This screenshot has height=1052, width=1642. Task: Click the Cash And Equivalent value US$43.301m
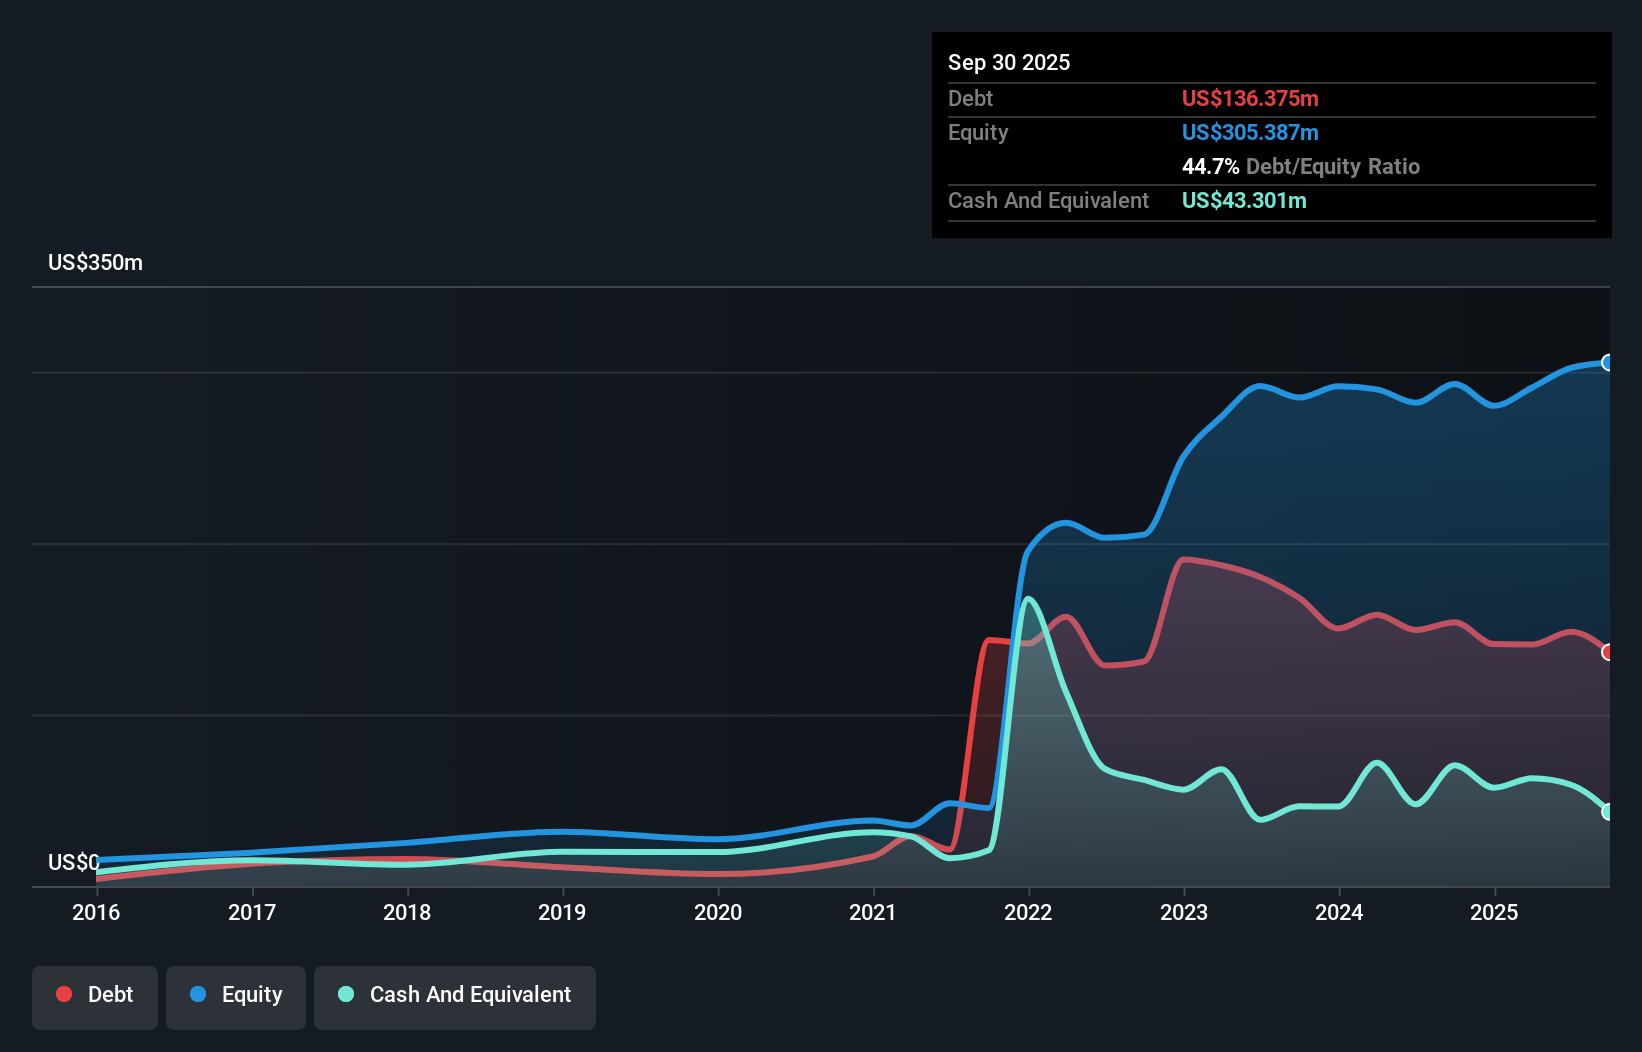point(1244,200)
